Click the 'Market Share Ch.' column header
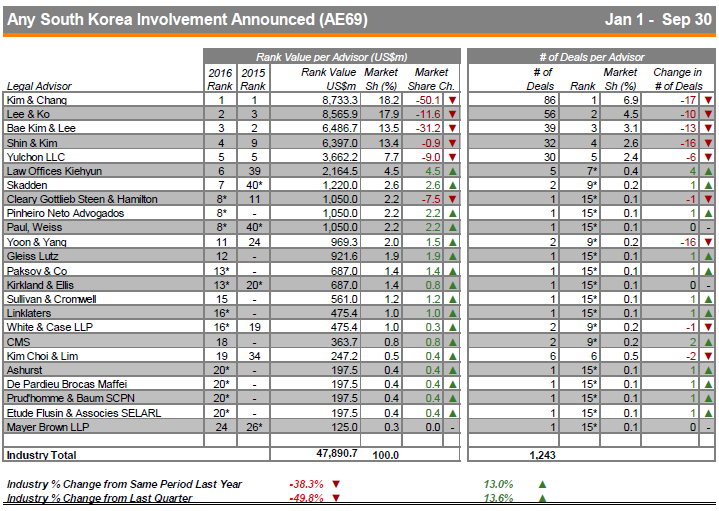The image size is (719, 511). 431,79
